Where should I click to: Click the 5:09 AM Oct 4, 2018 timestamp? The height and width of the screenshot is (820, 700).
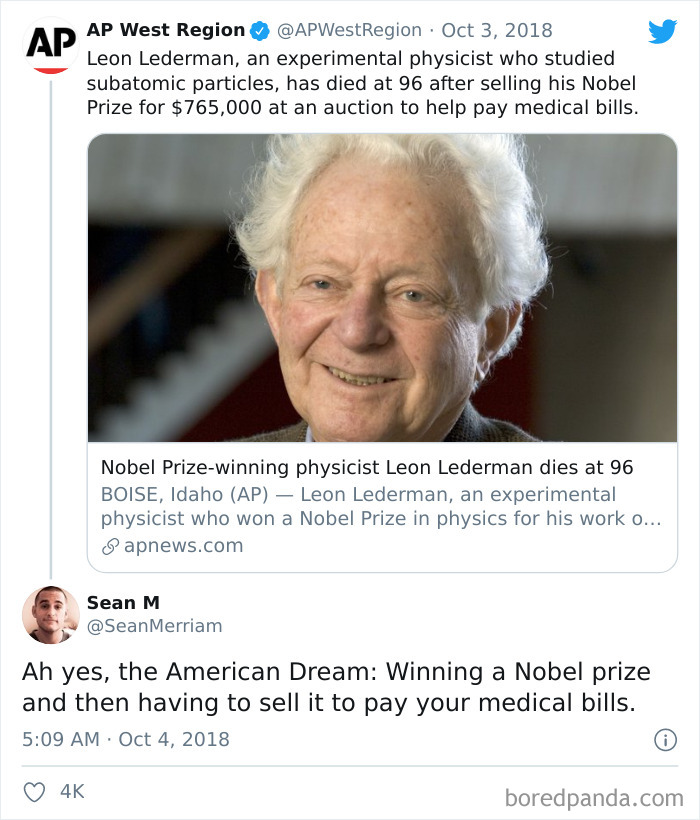click(x=125, y=739)
